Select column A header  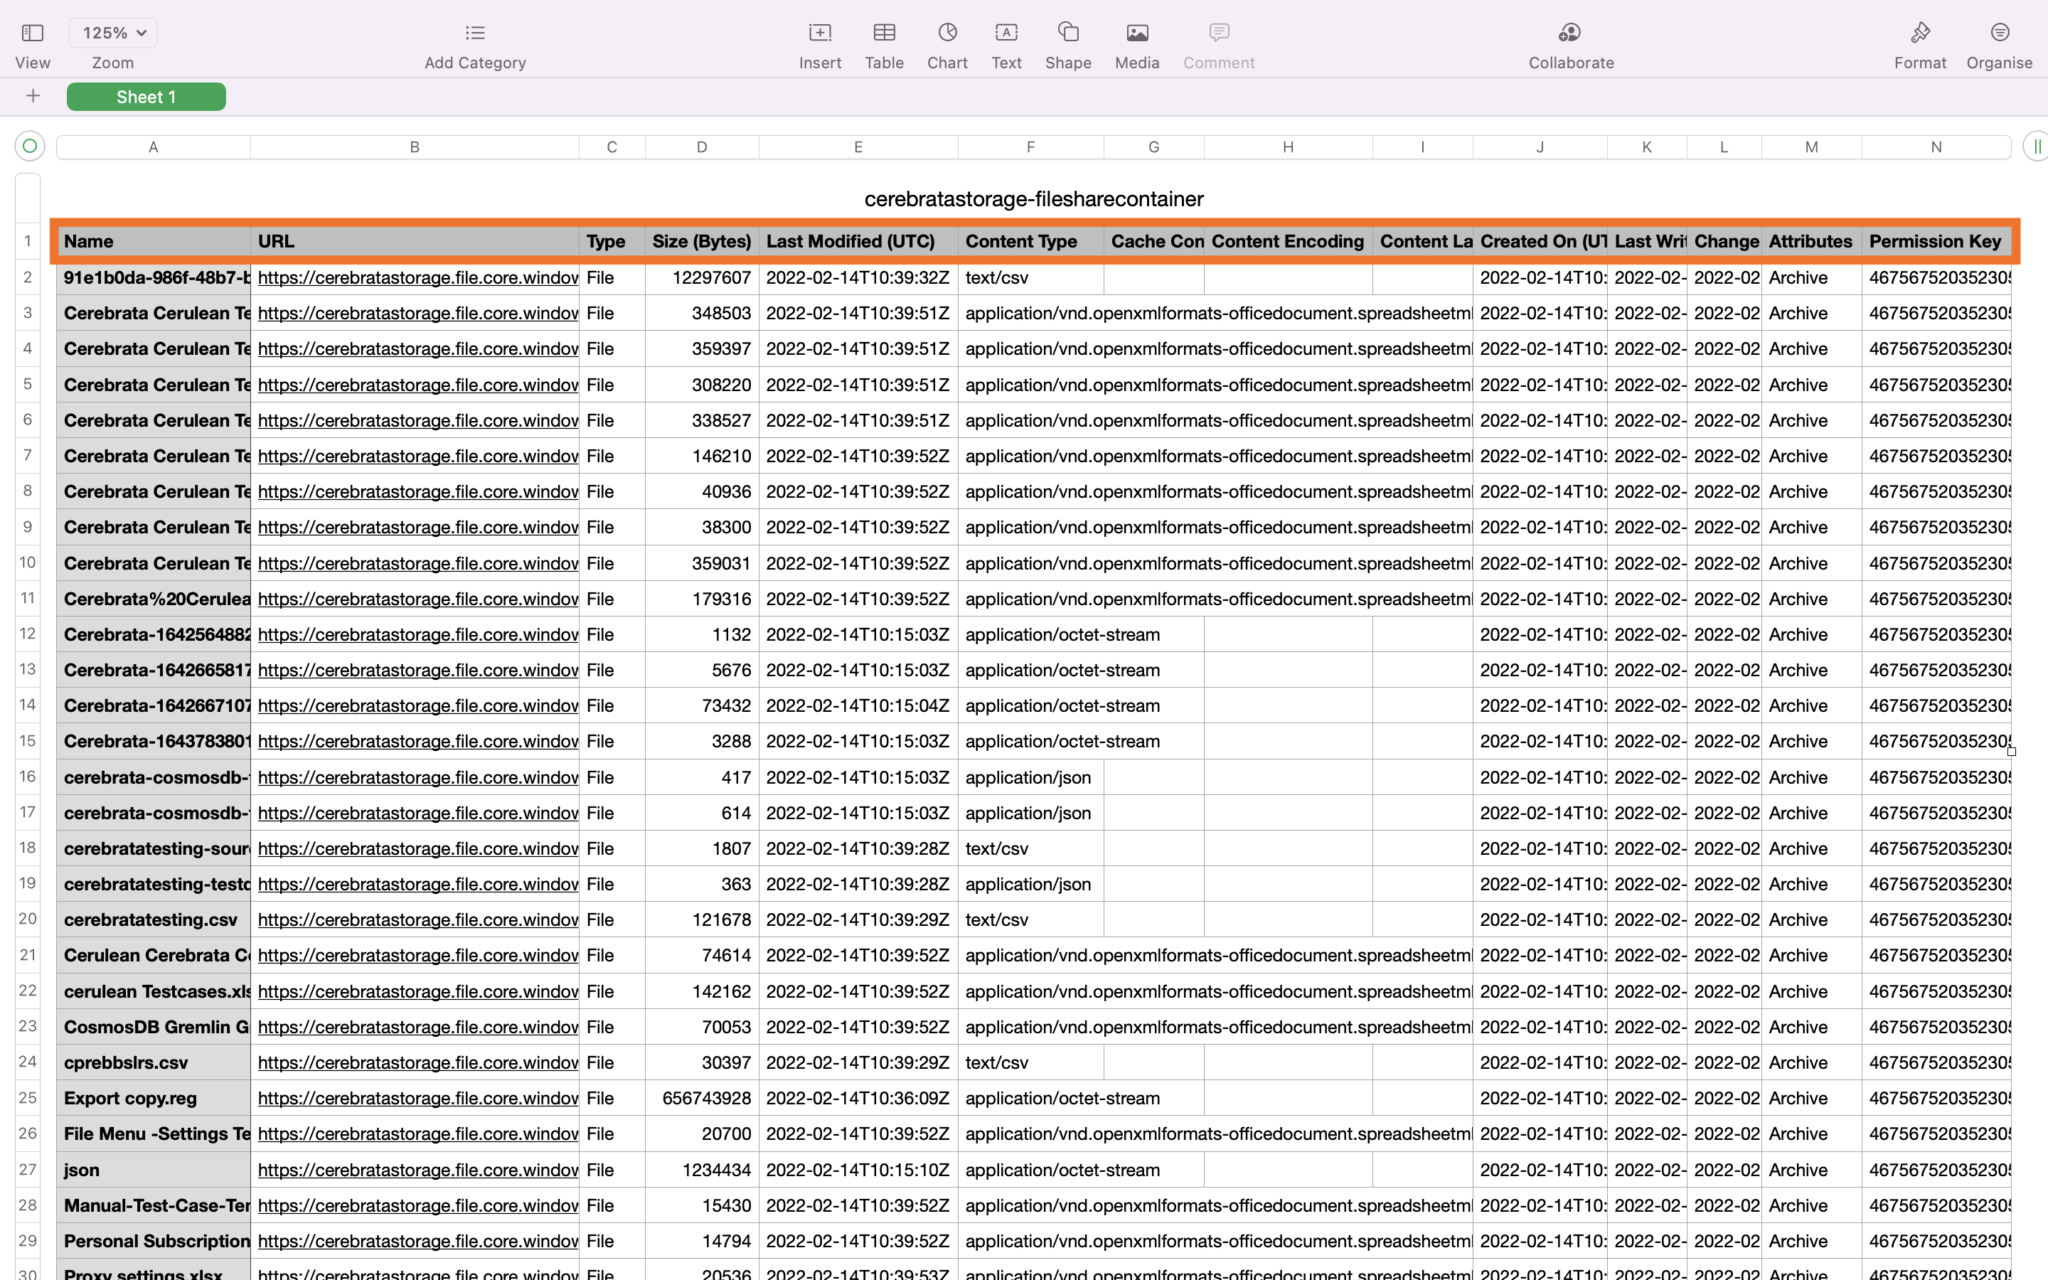[x=153, y=147]
